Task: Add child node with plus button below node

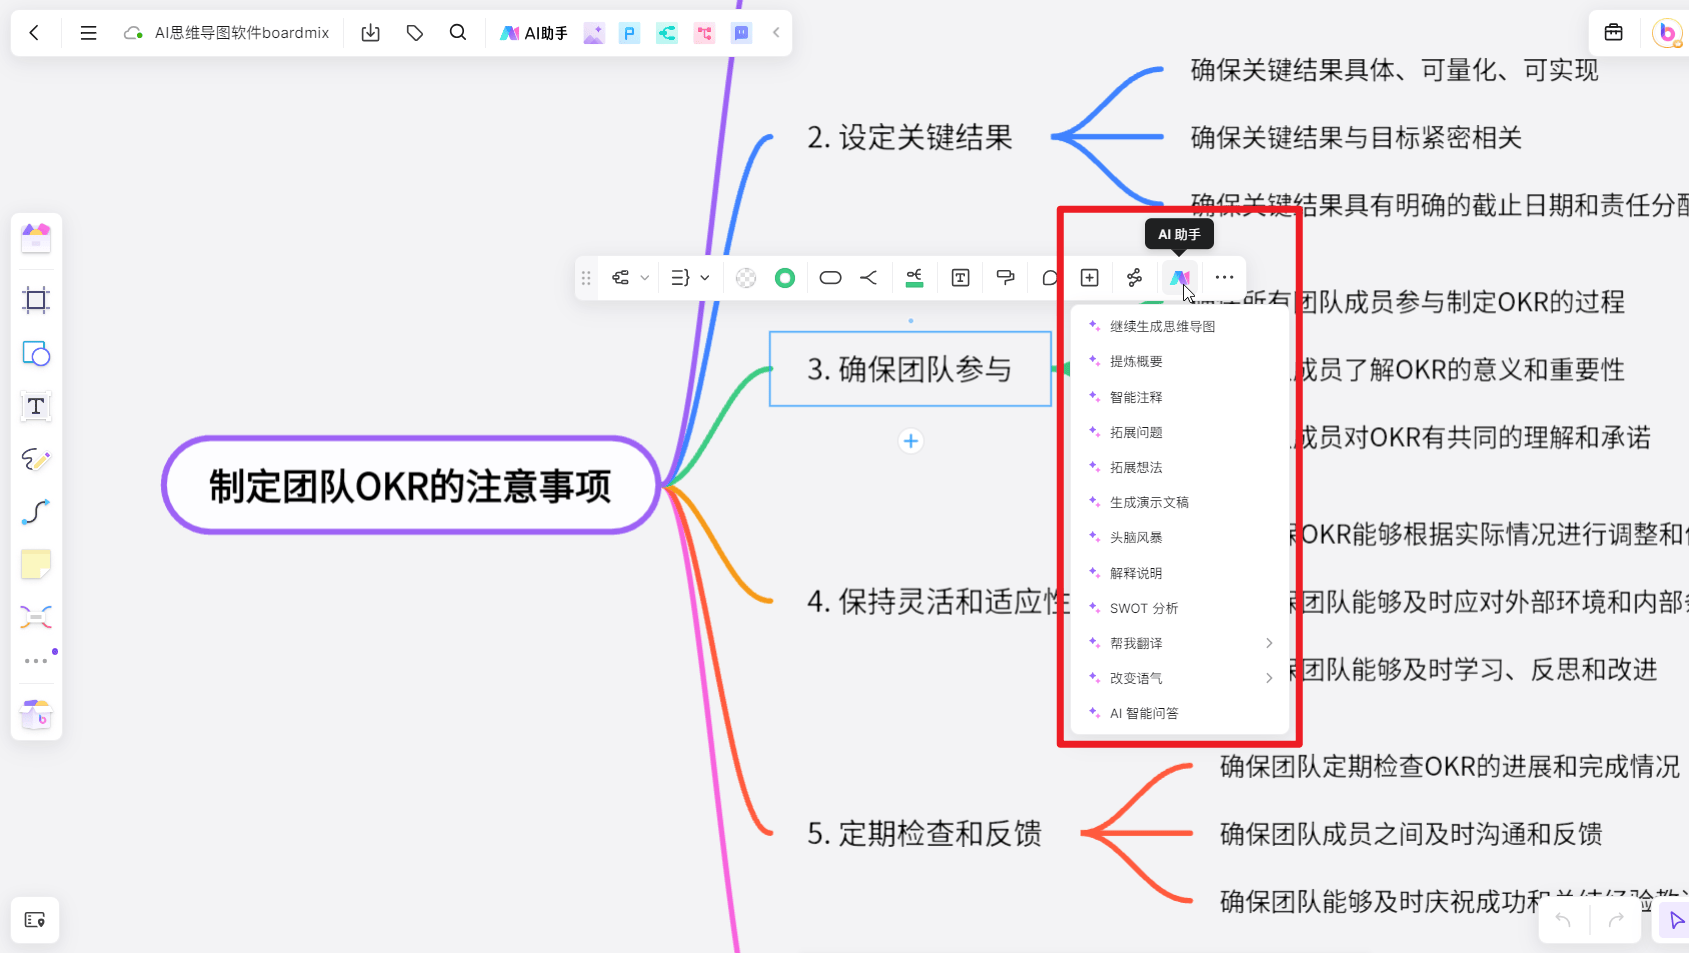Action: 910,441
